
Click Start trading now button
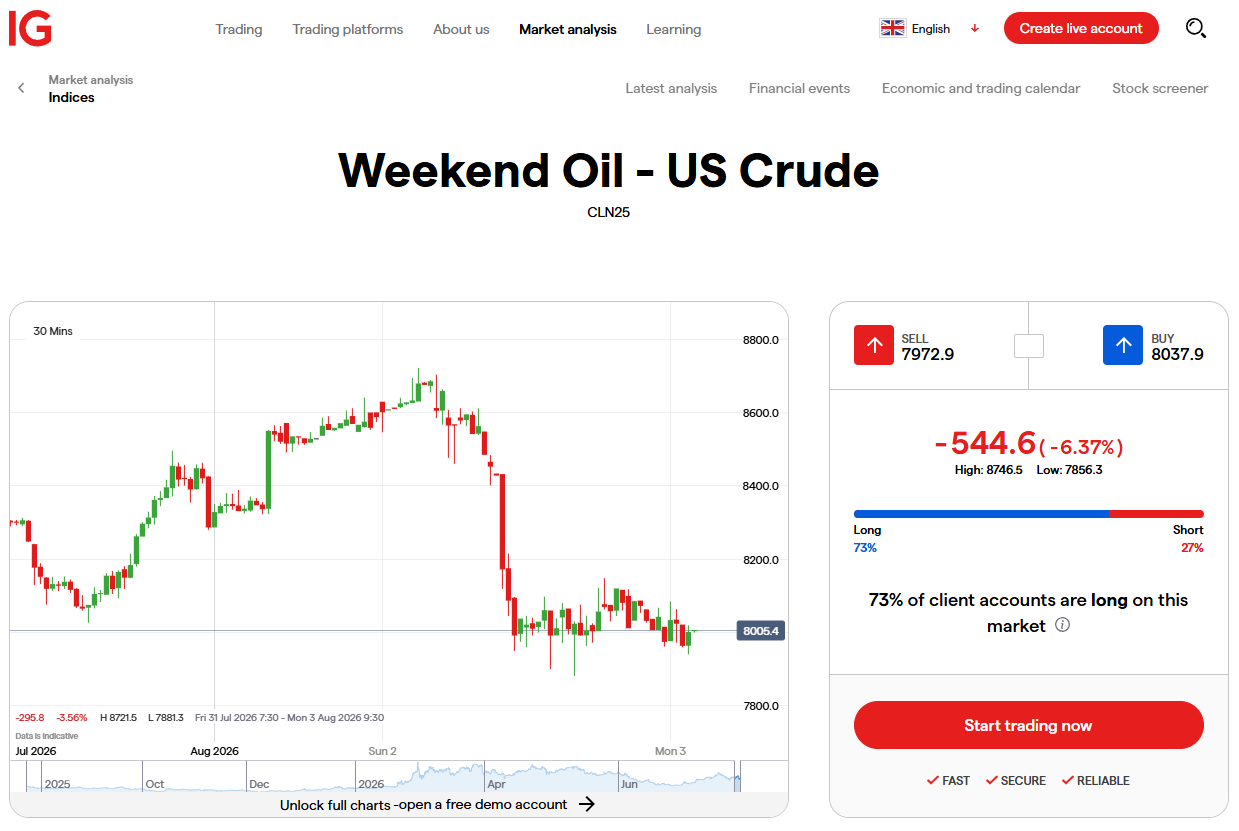[1028, 725]
